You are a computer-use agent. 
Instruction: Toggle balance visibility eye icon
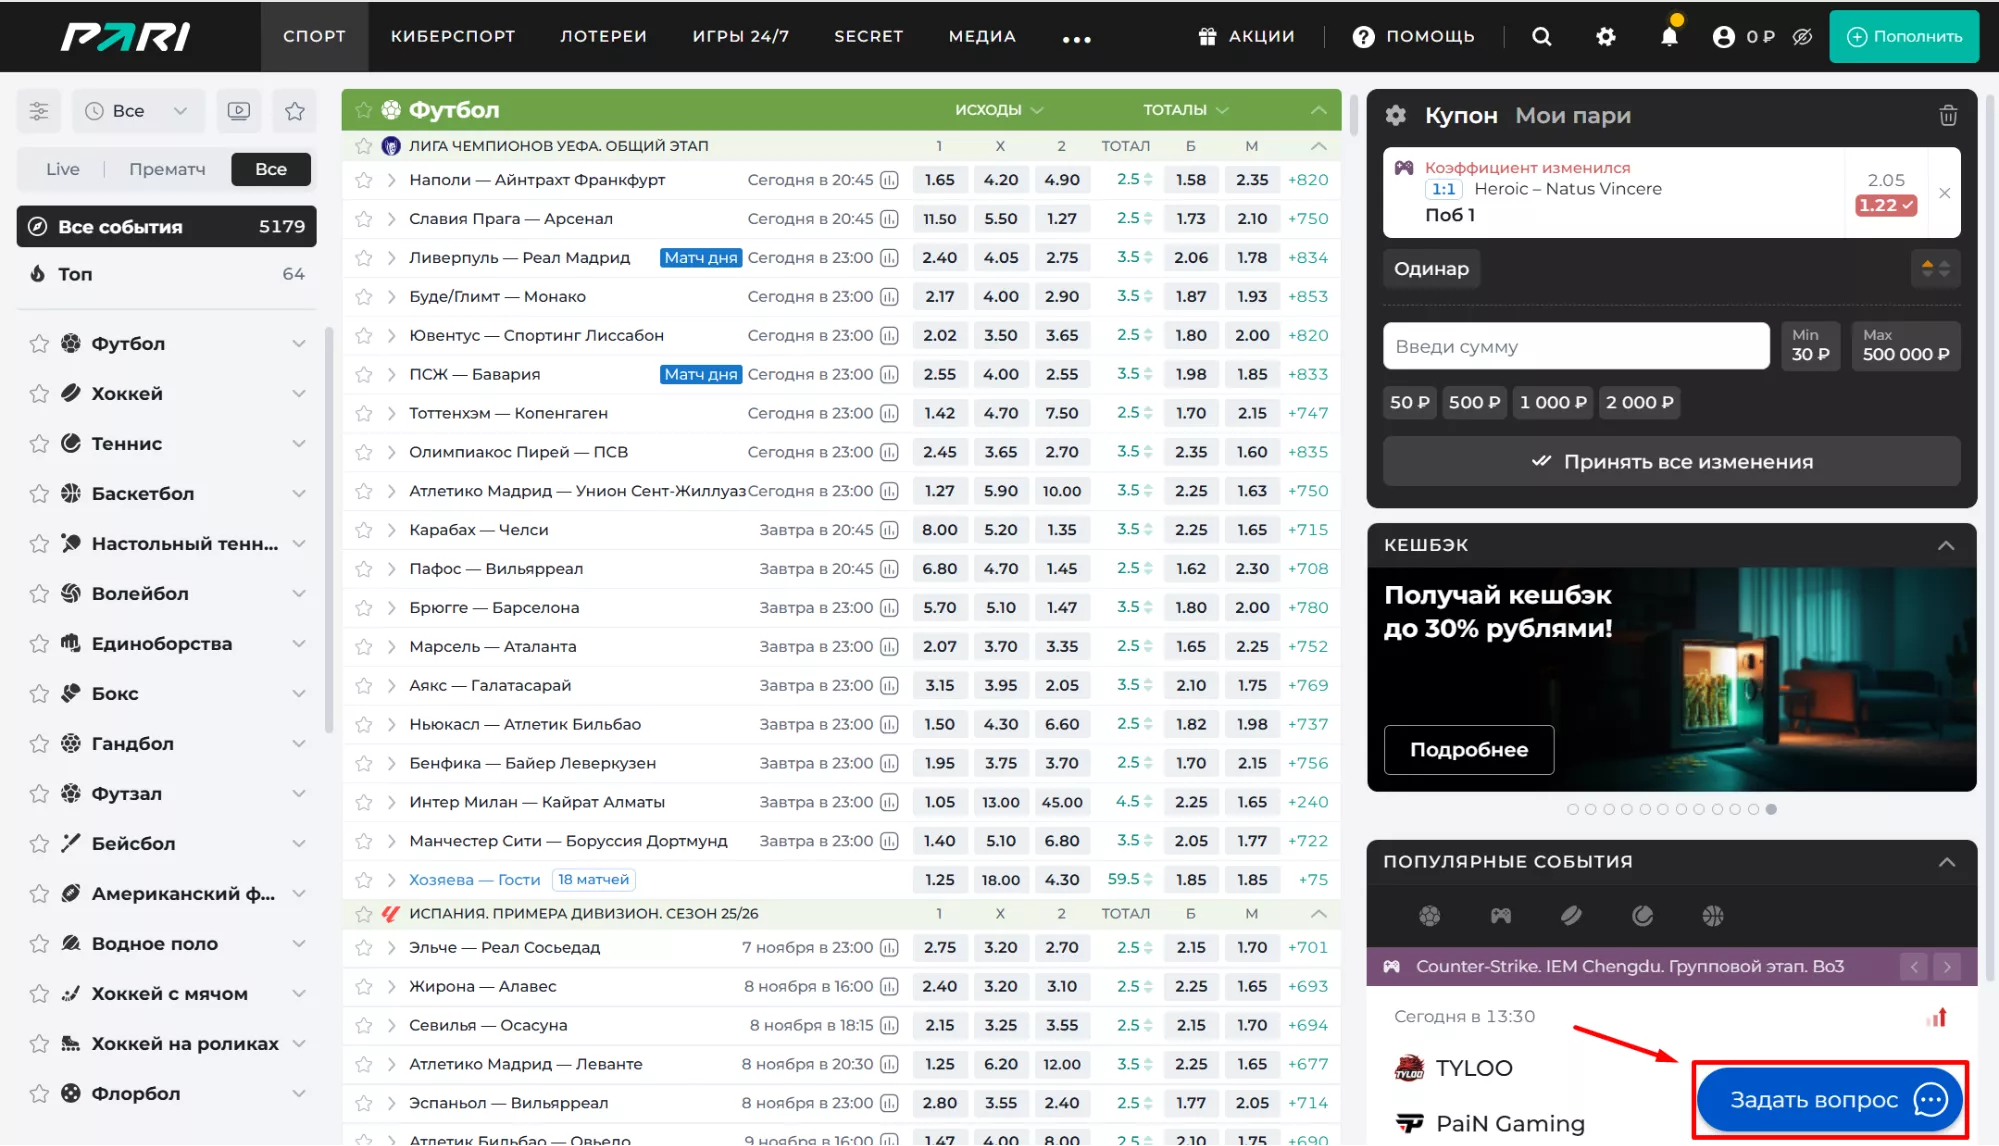pyautogui.click(x=1802, y=37)
